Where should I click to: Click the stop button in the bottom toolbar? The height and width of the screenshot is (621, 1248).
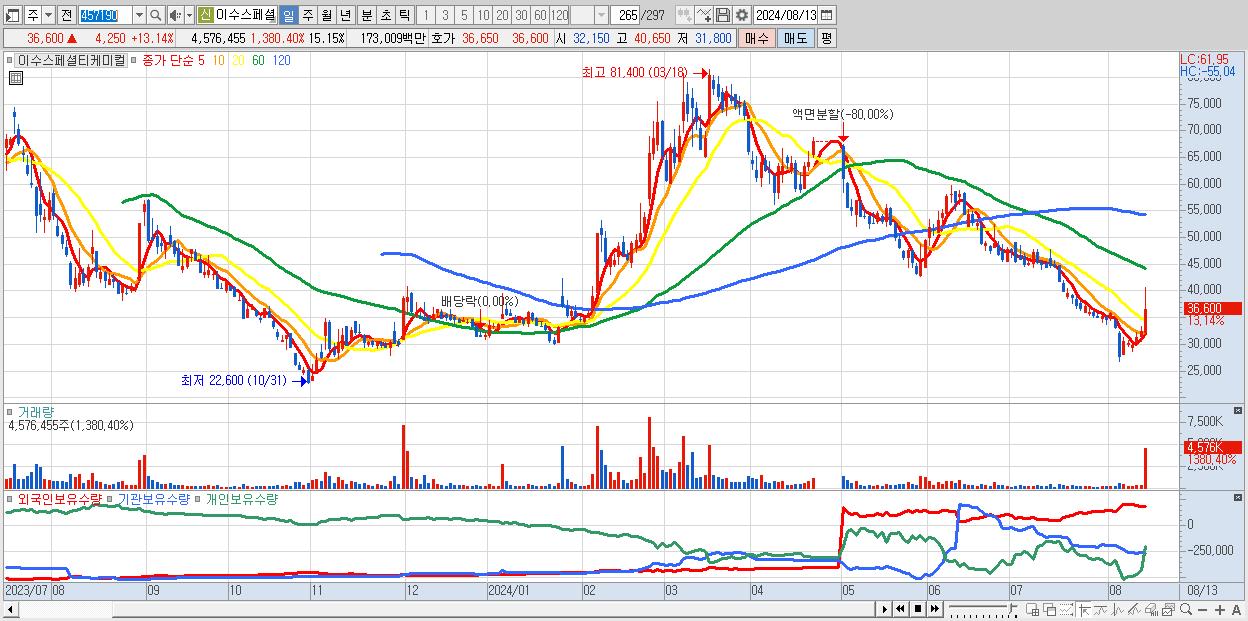[x=917, y=609]
